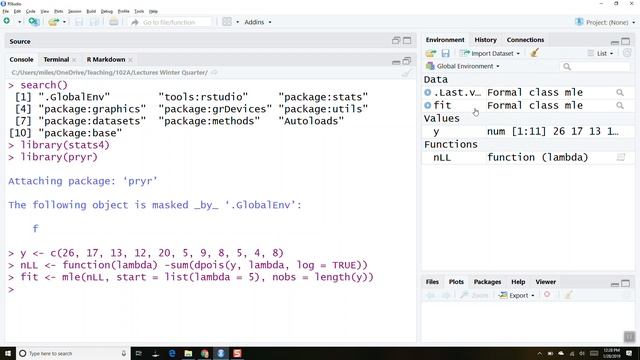
Task: Click the taskbar search box
Action: pyautogui.click(x=73, y=353)
